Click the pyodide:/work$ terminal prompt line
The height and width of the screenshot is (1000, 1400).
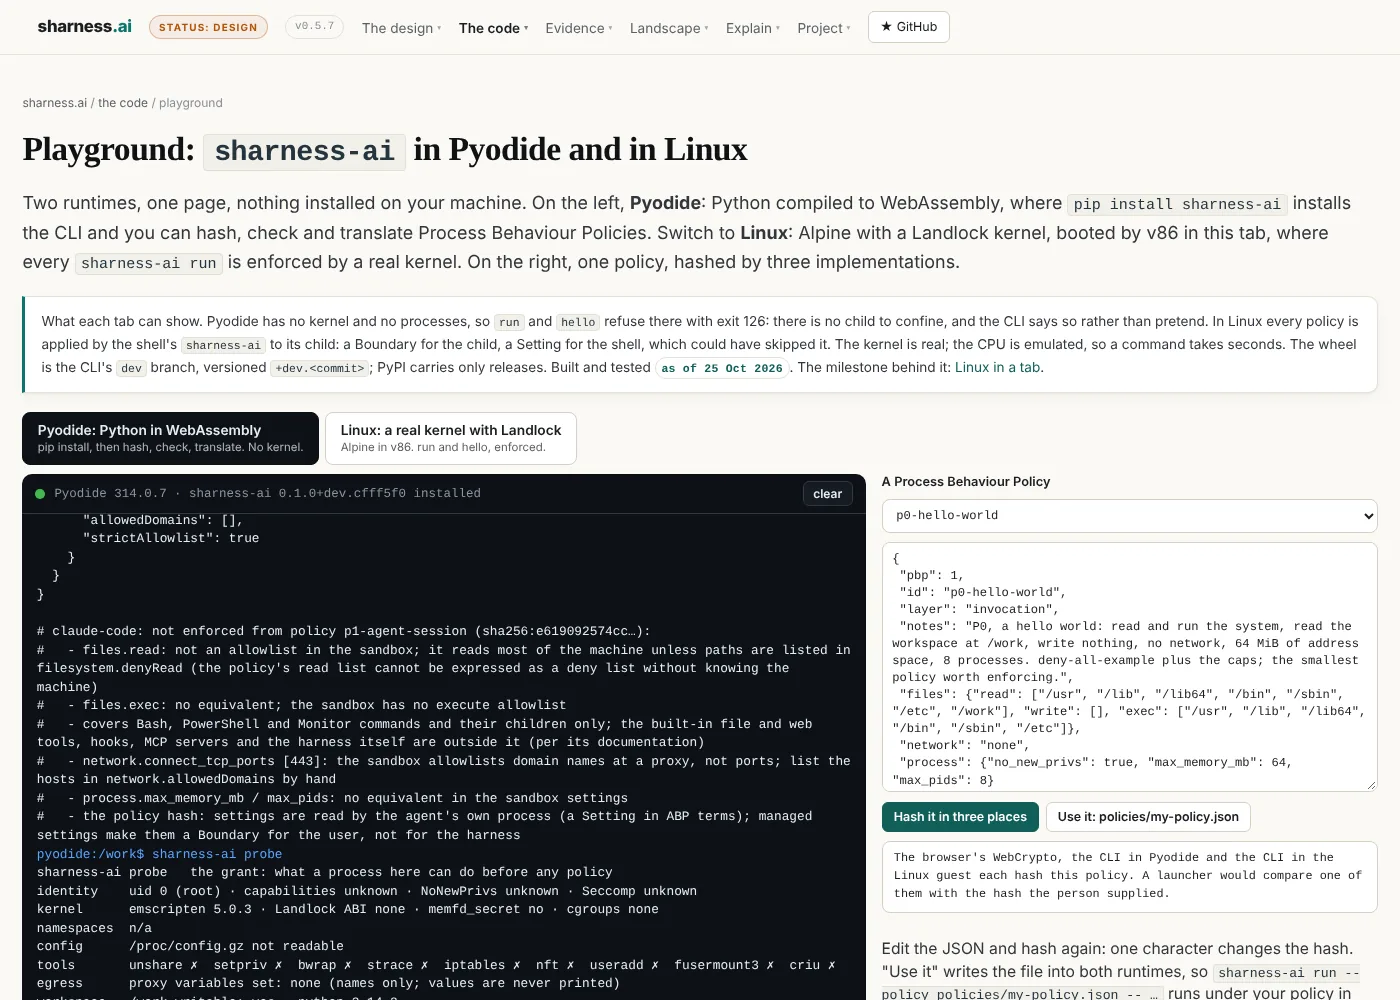tap(160, 854)
